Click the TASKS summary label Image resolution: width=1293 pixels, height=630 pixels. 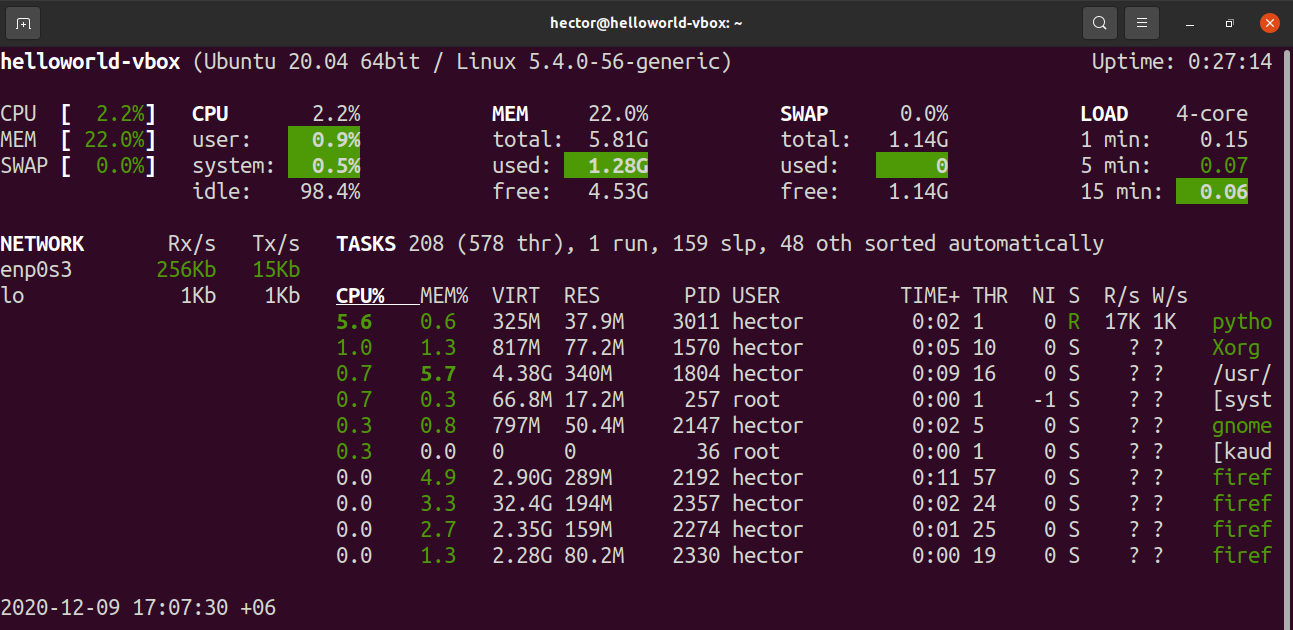(366, 244)
